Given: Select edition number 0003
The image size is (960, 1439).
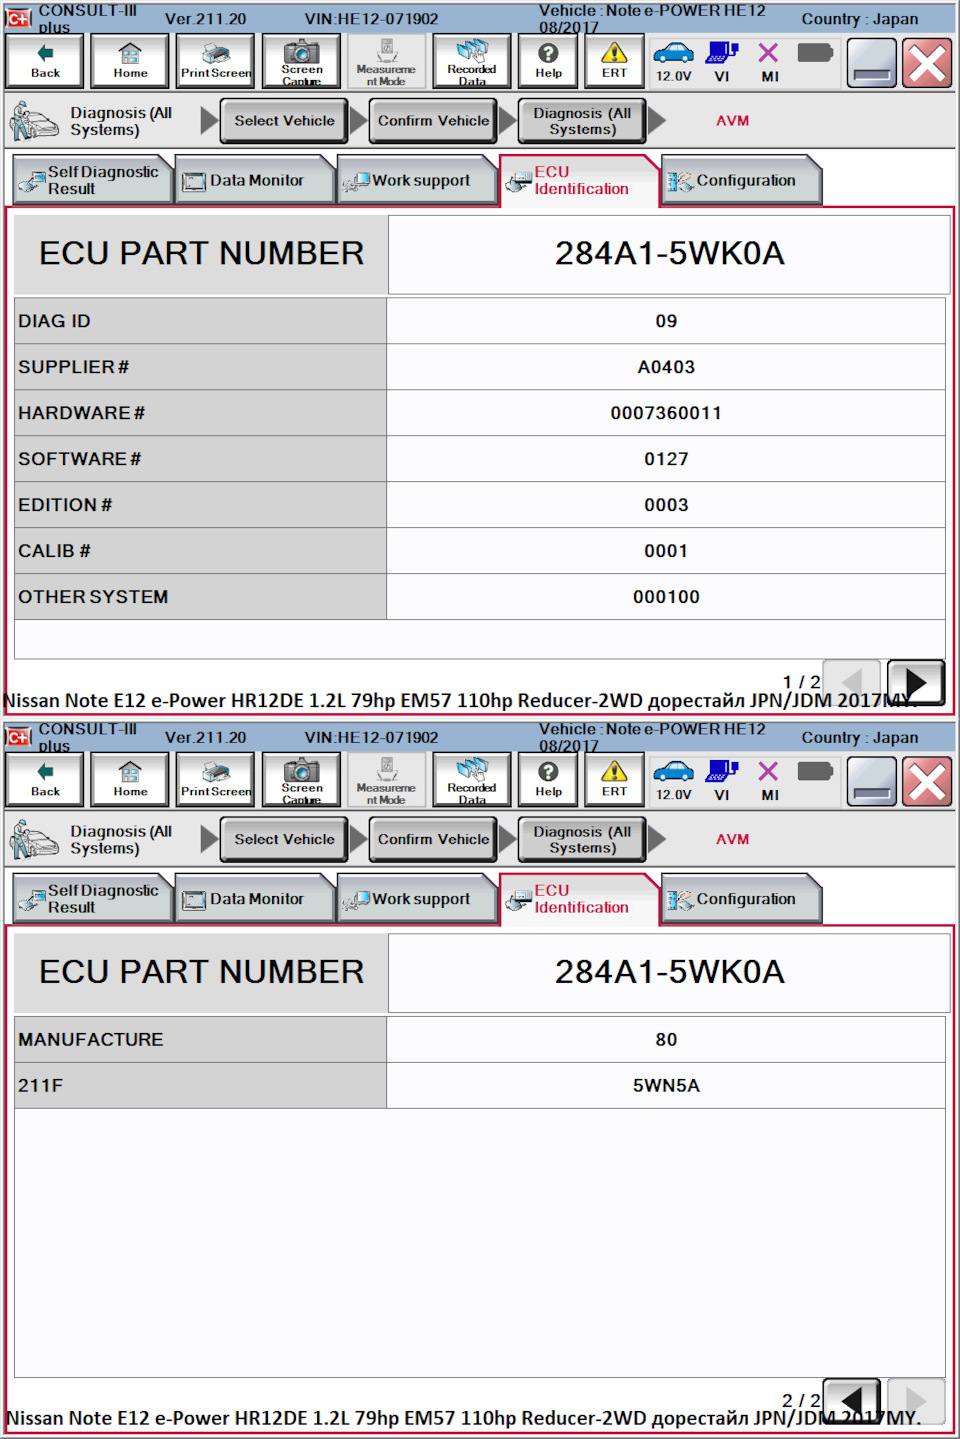Looking at the screenshot, I should (x=666, y=505).
